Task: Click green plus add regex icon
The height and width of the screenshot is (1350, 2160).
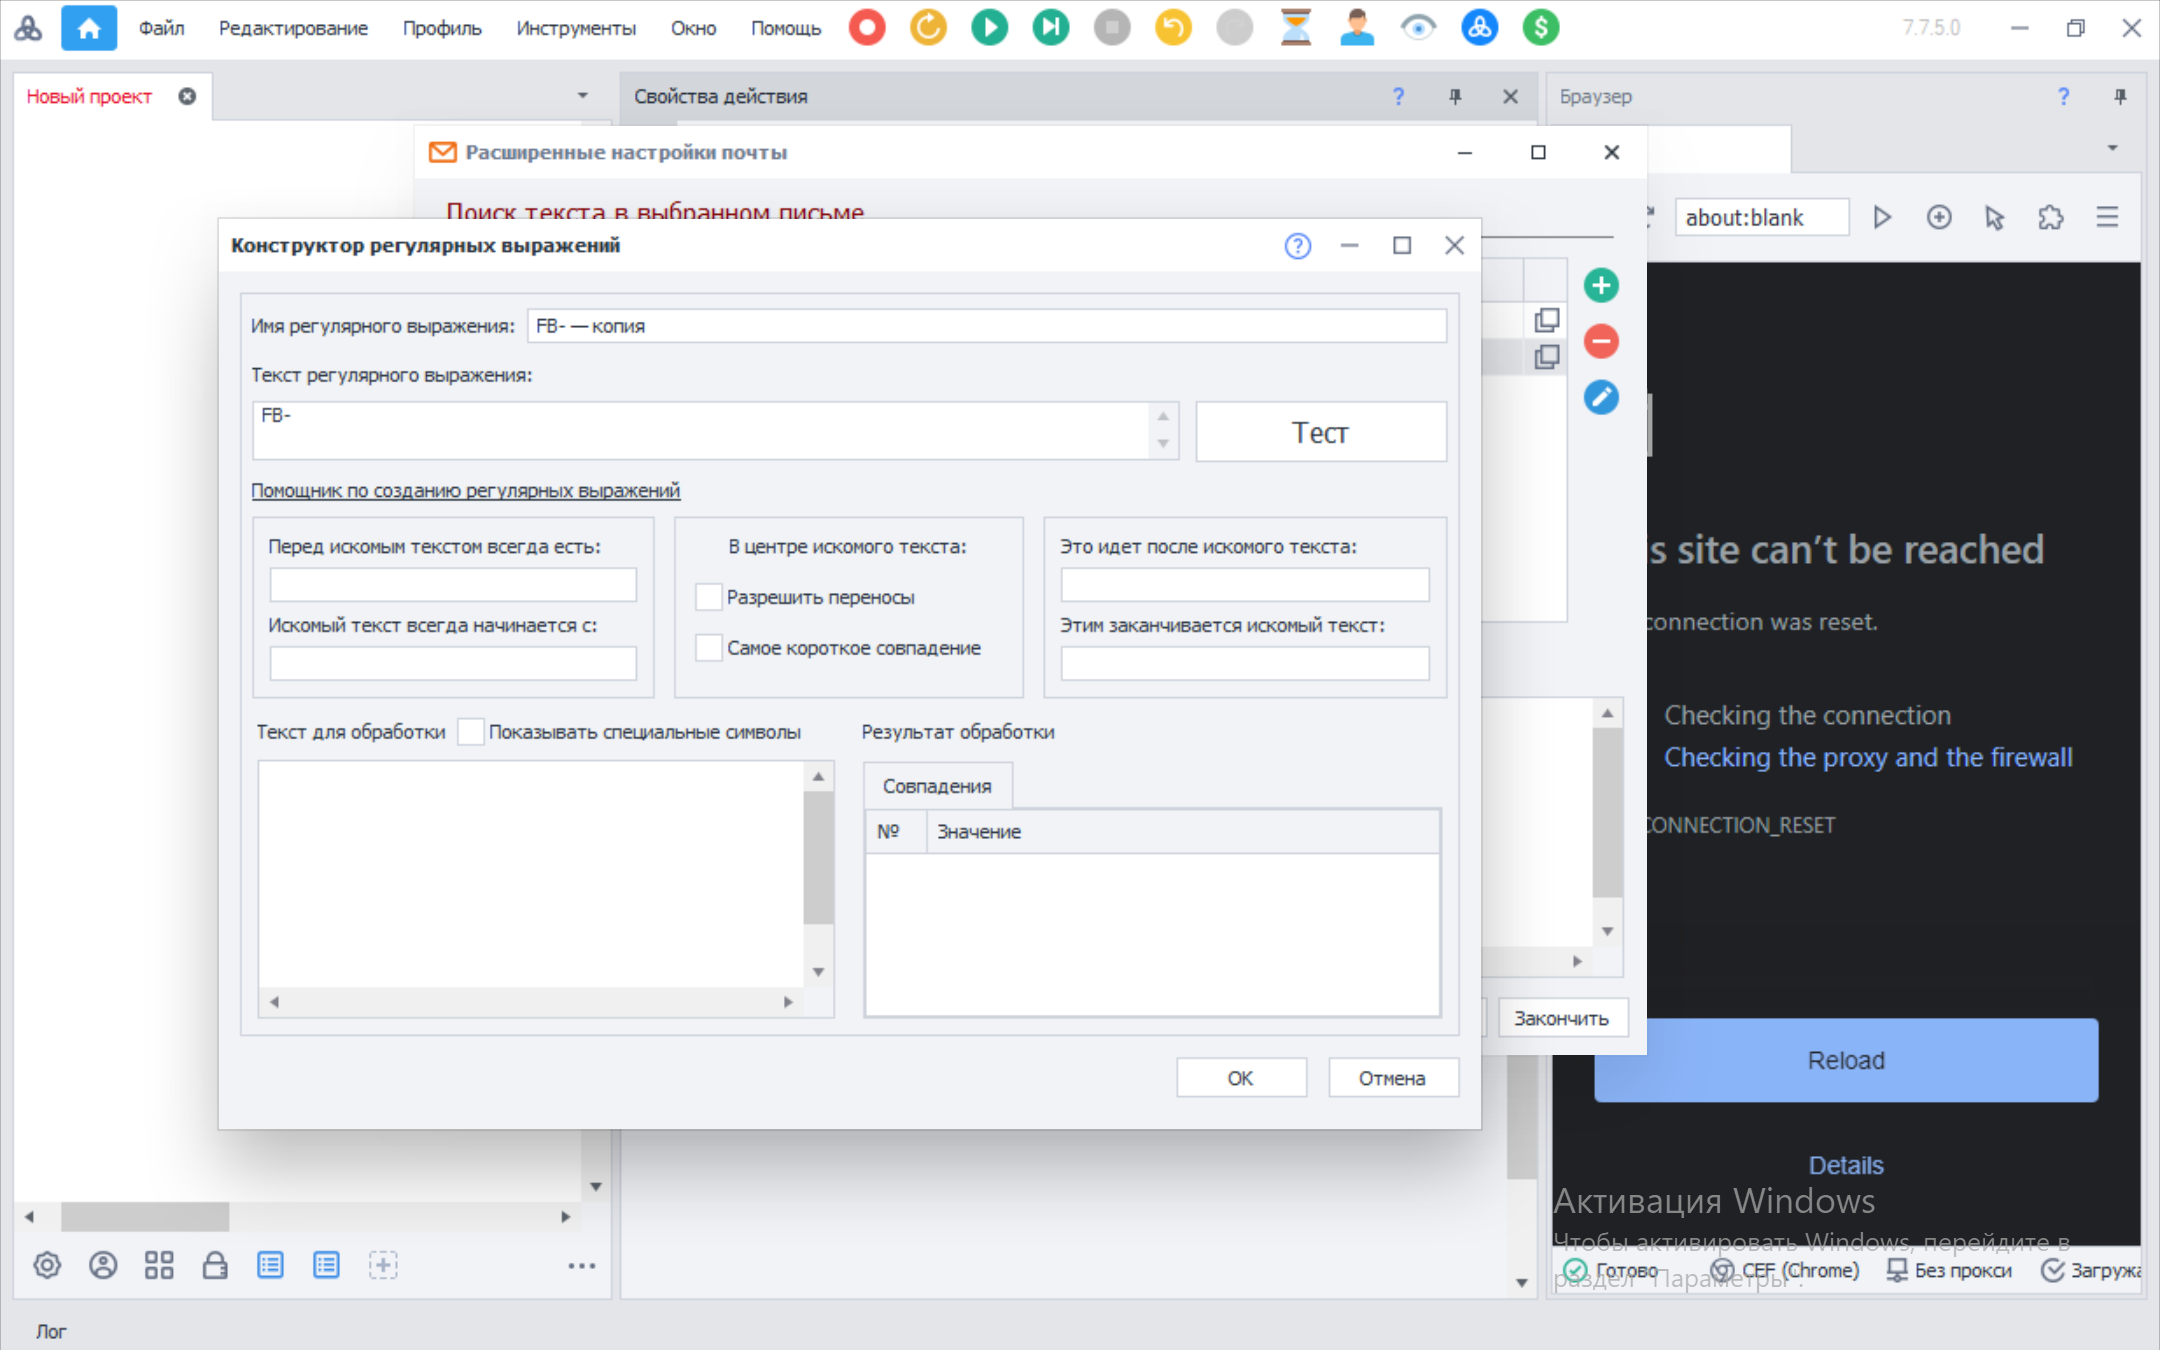Action: coord(1600,286)
